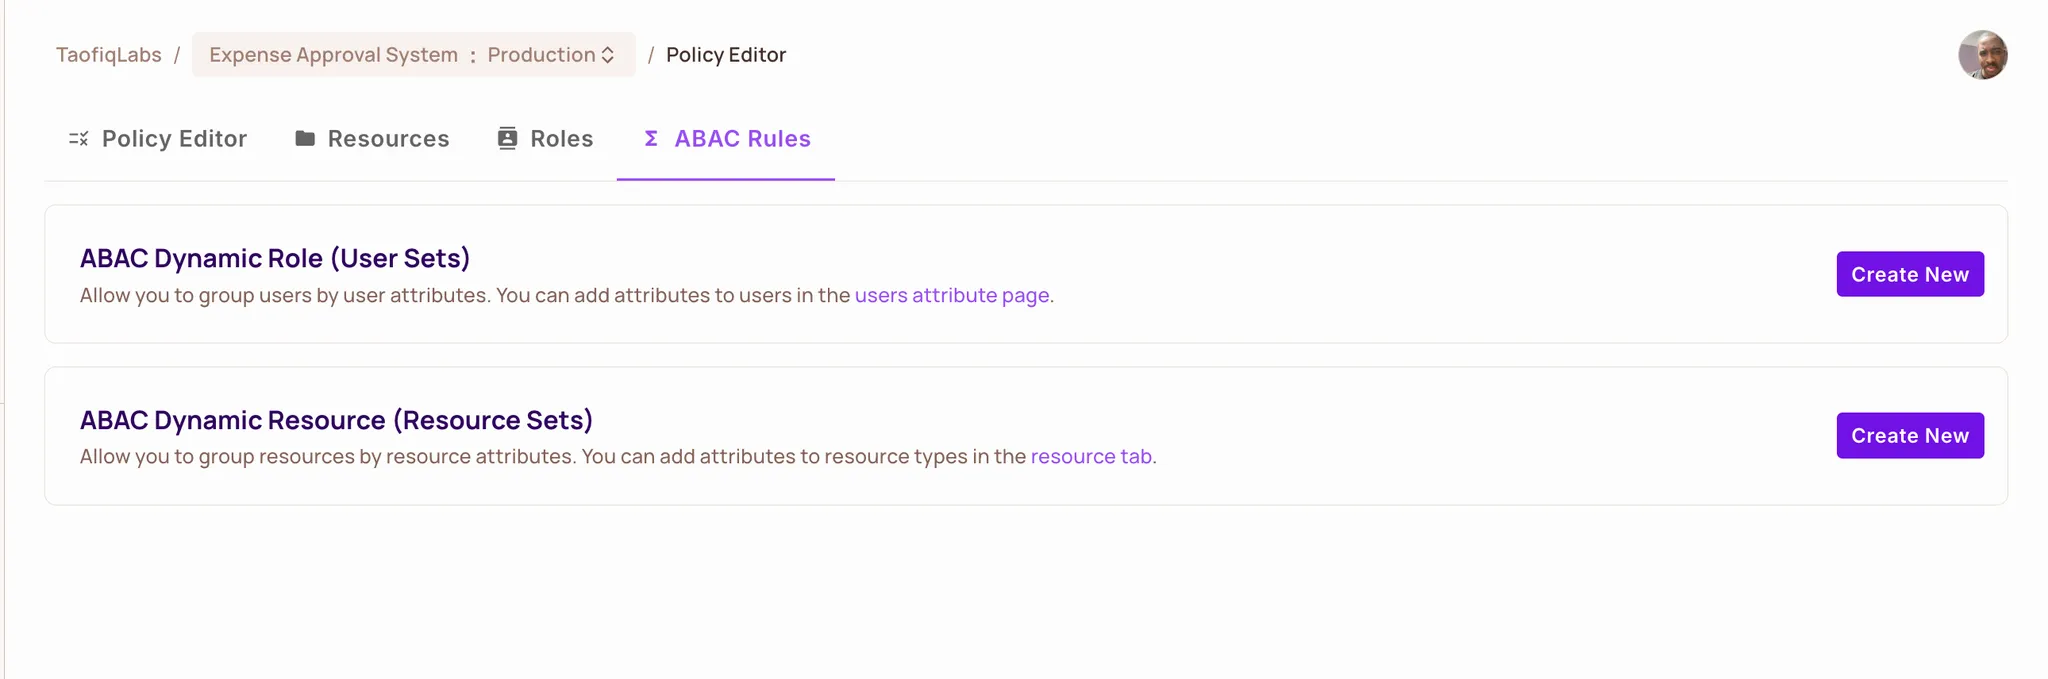Switch to the Resources tab

coord(388,139)
